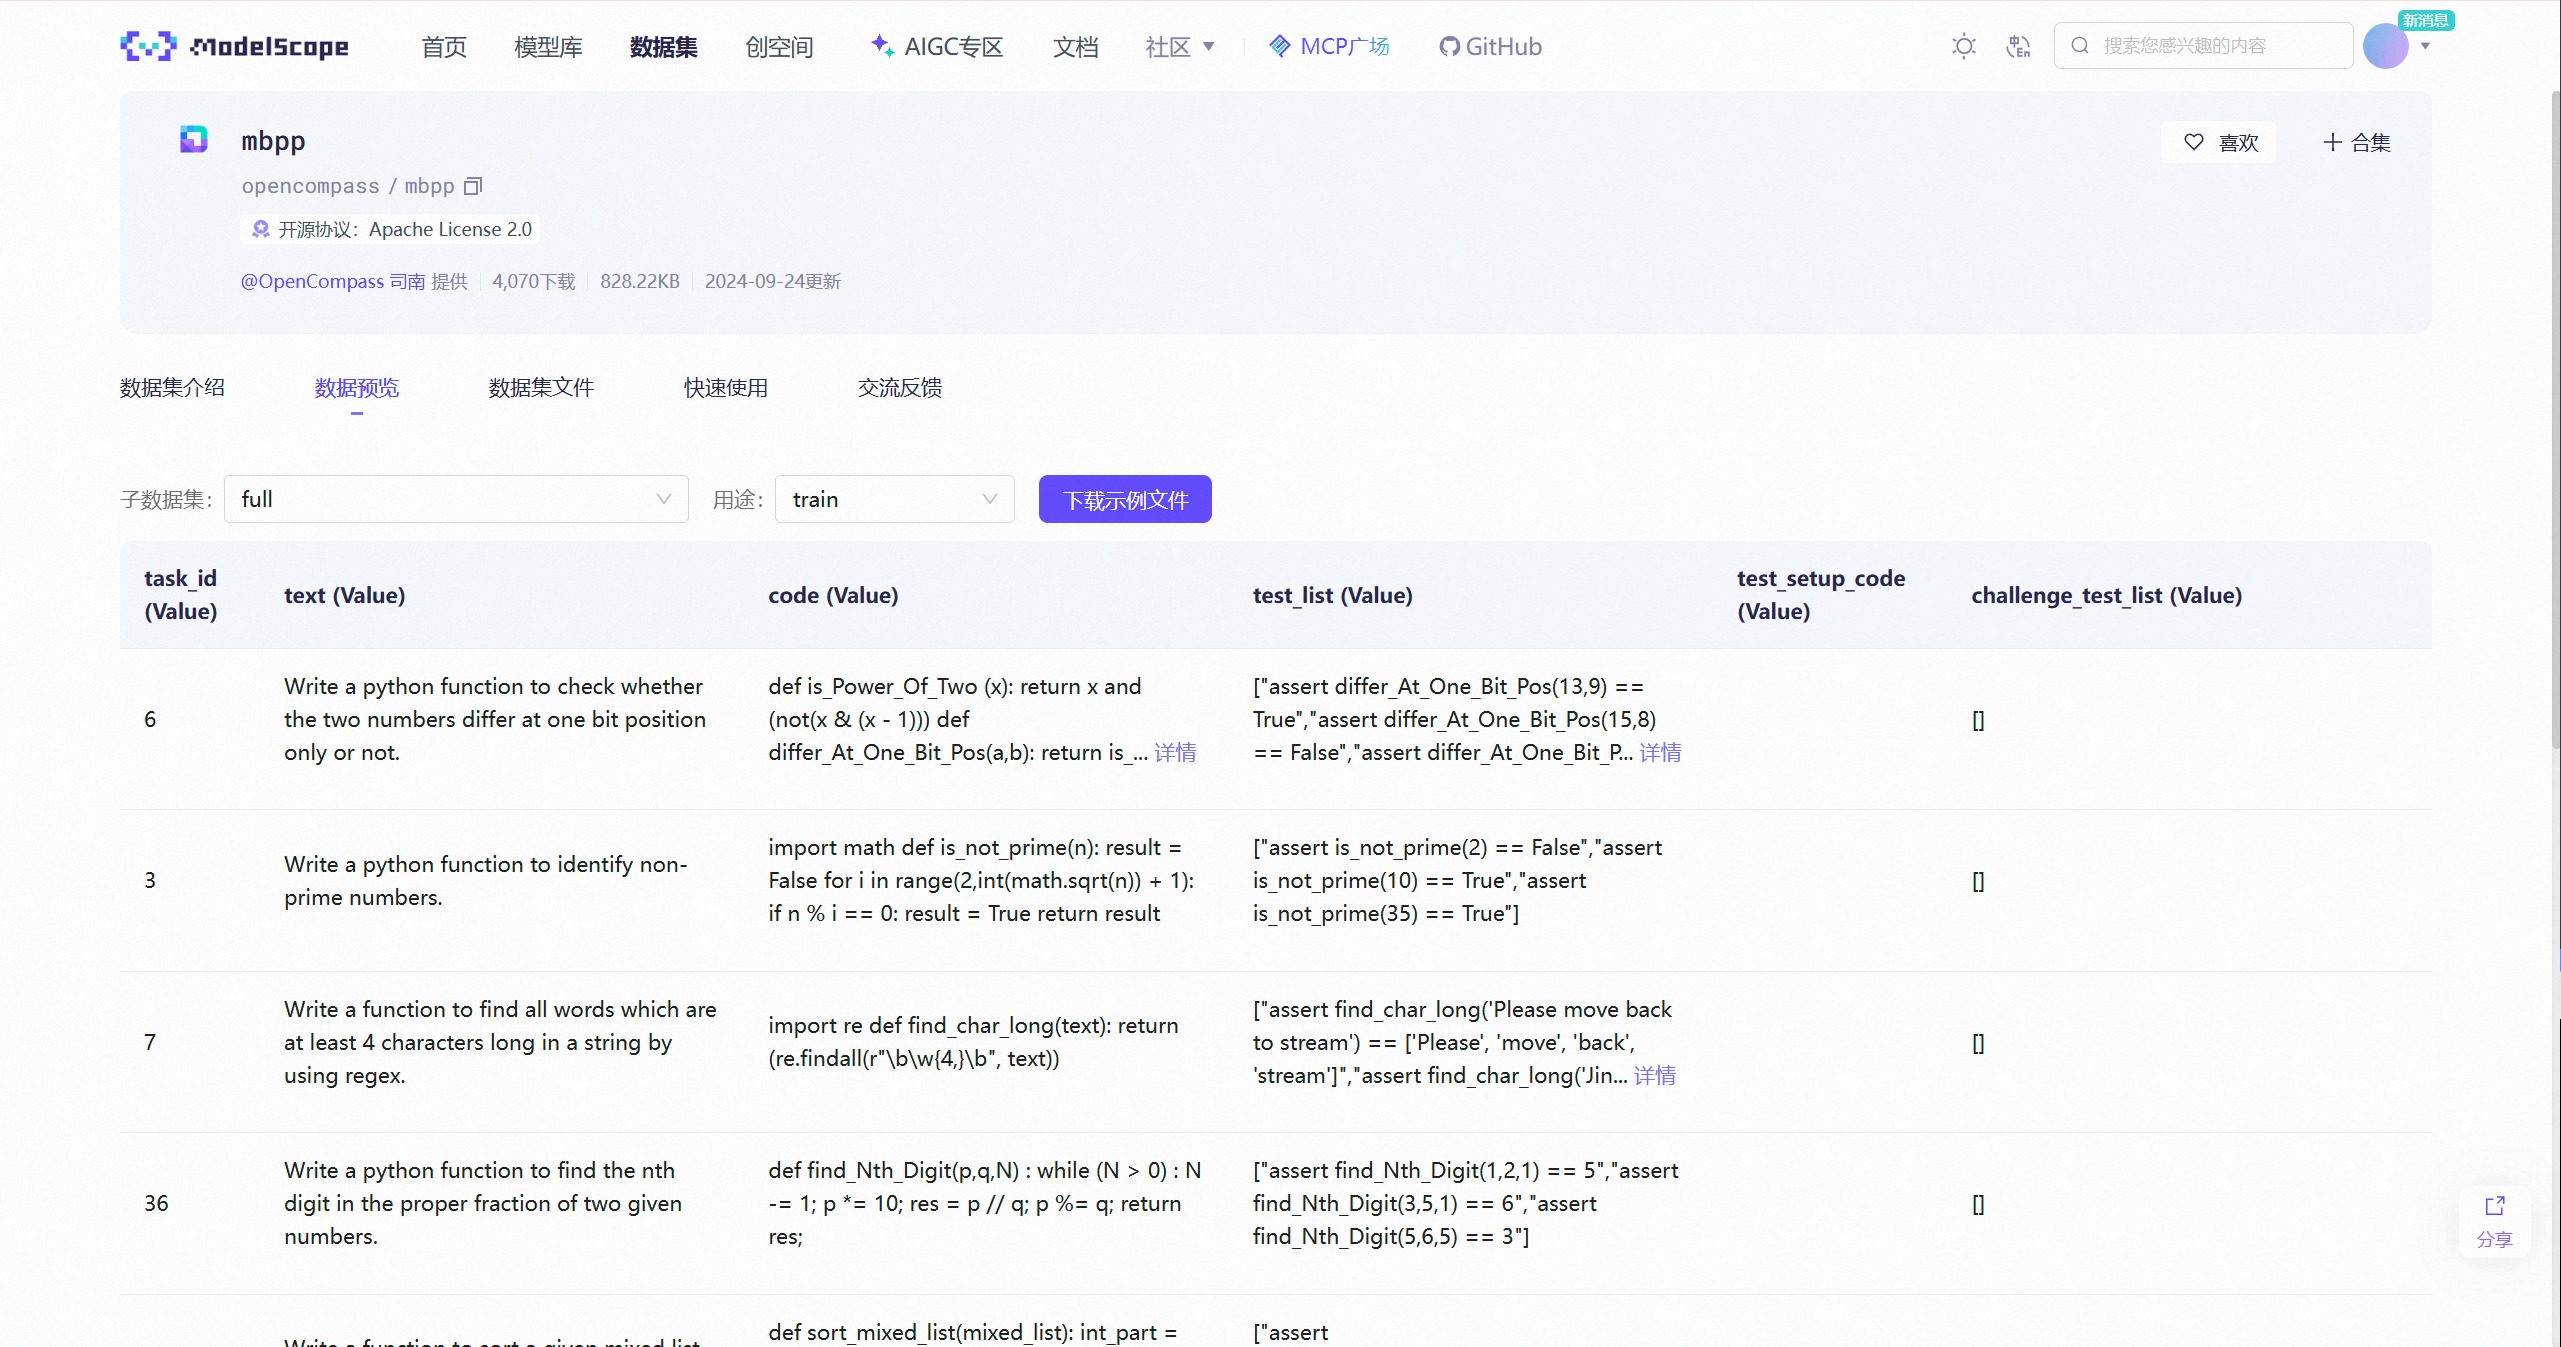
Task: Click the mbpp dataset icon
Action: click(193, 139)
